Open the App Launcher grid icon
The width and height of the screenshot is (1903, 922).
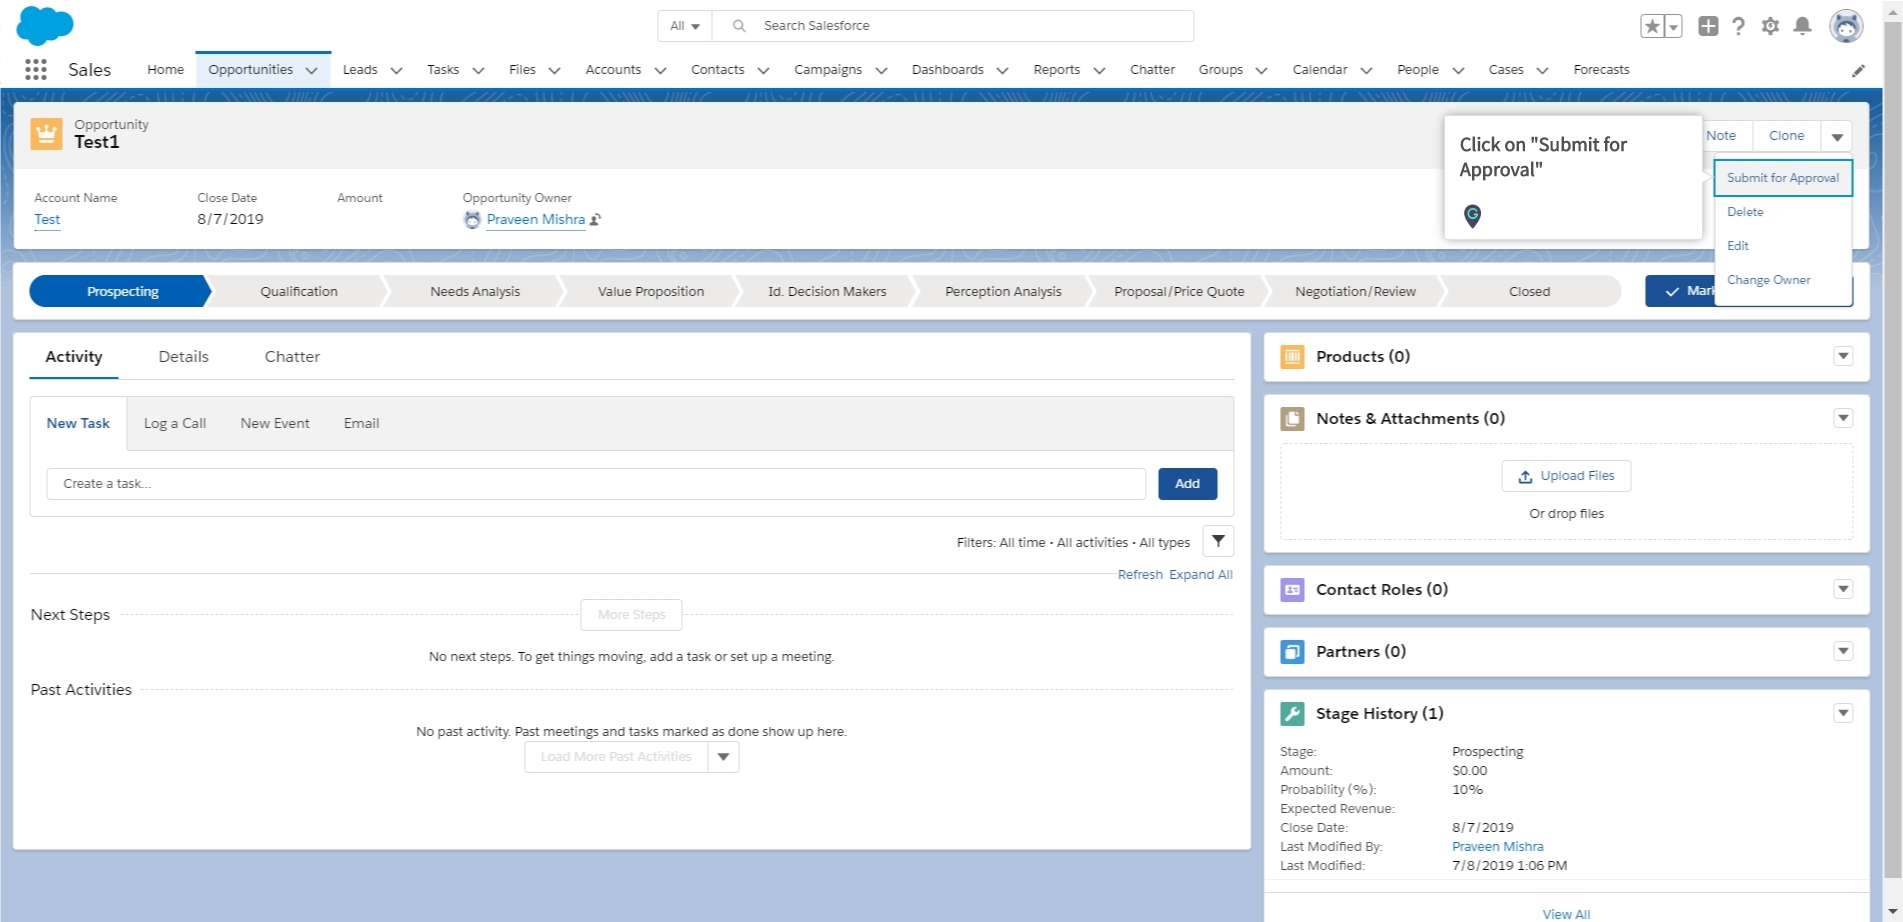point(36,69)
